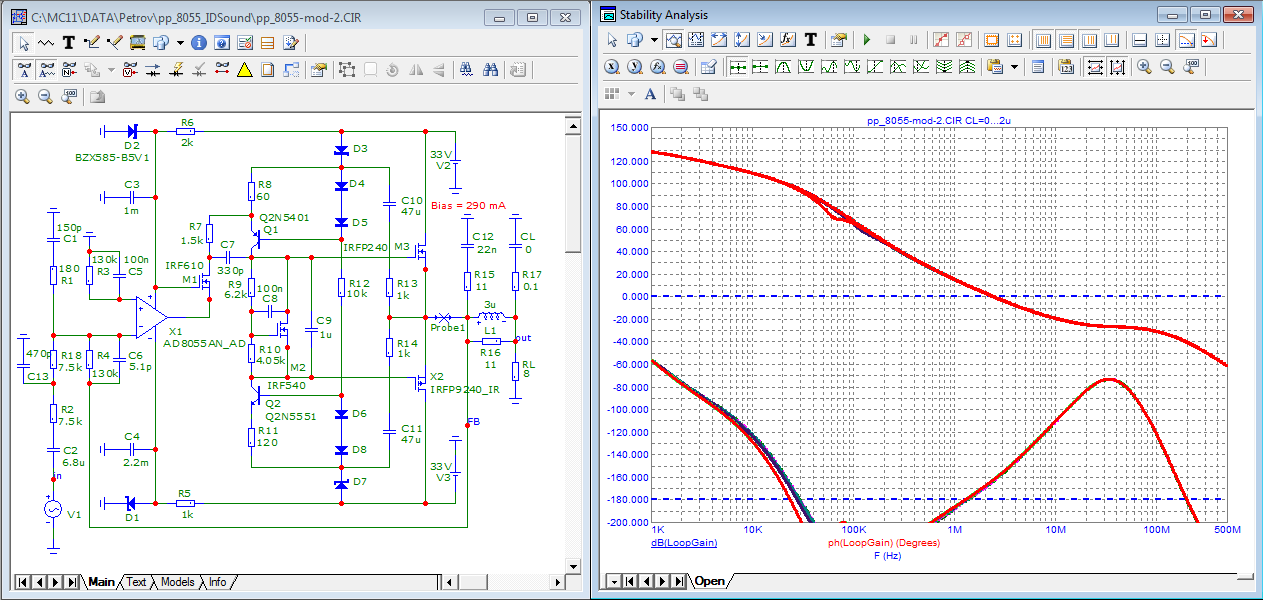Click the dB(LoopGain) plot label link
Viewport: 1263px width, 600px height.
(683, 543)
